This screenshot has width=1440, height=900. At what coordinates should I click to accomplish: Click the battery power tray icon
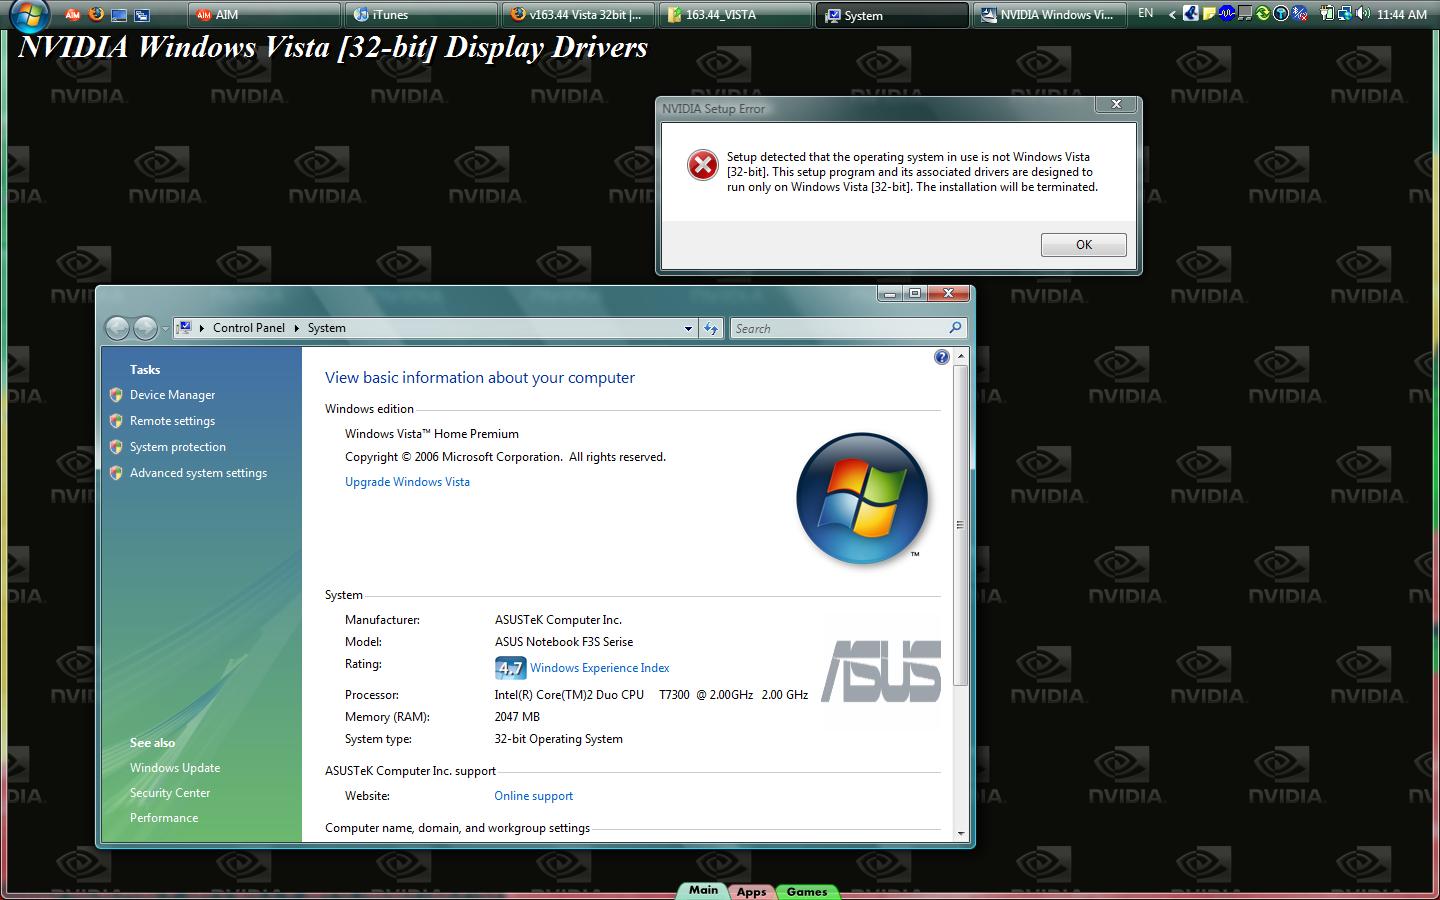click(x=1327, y=14)
